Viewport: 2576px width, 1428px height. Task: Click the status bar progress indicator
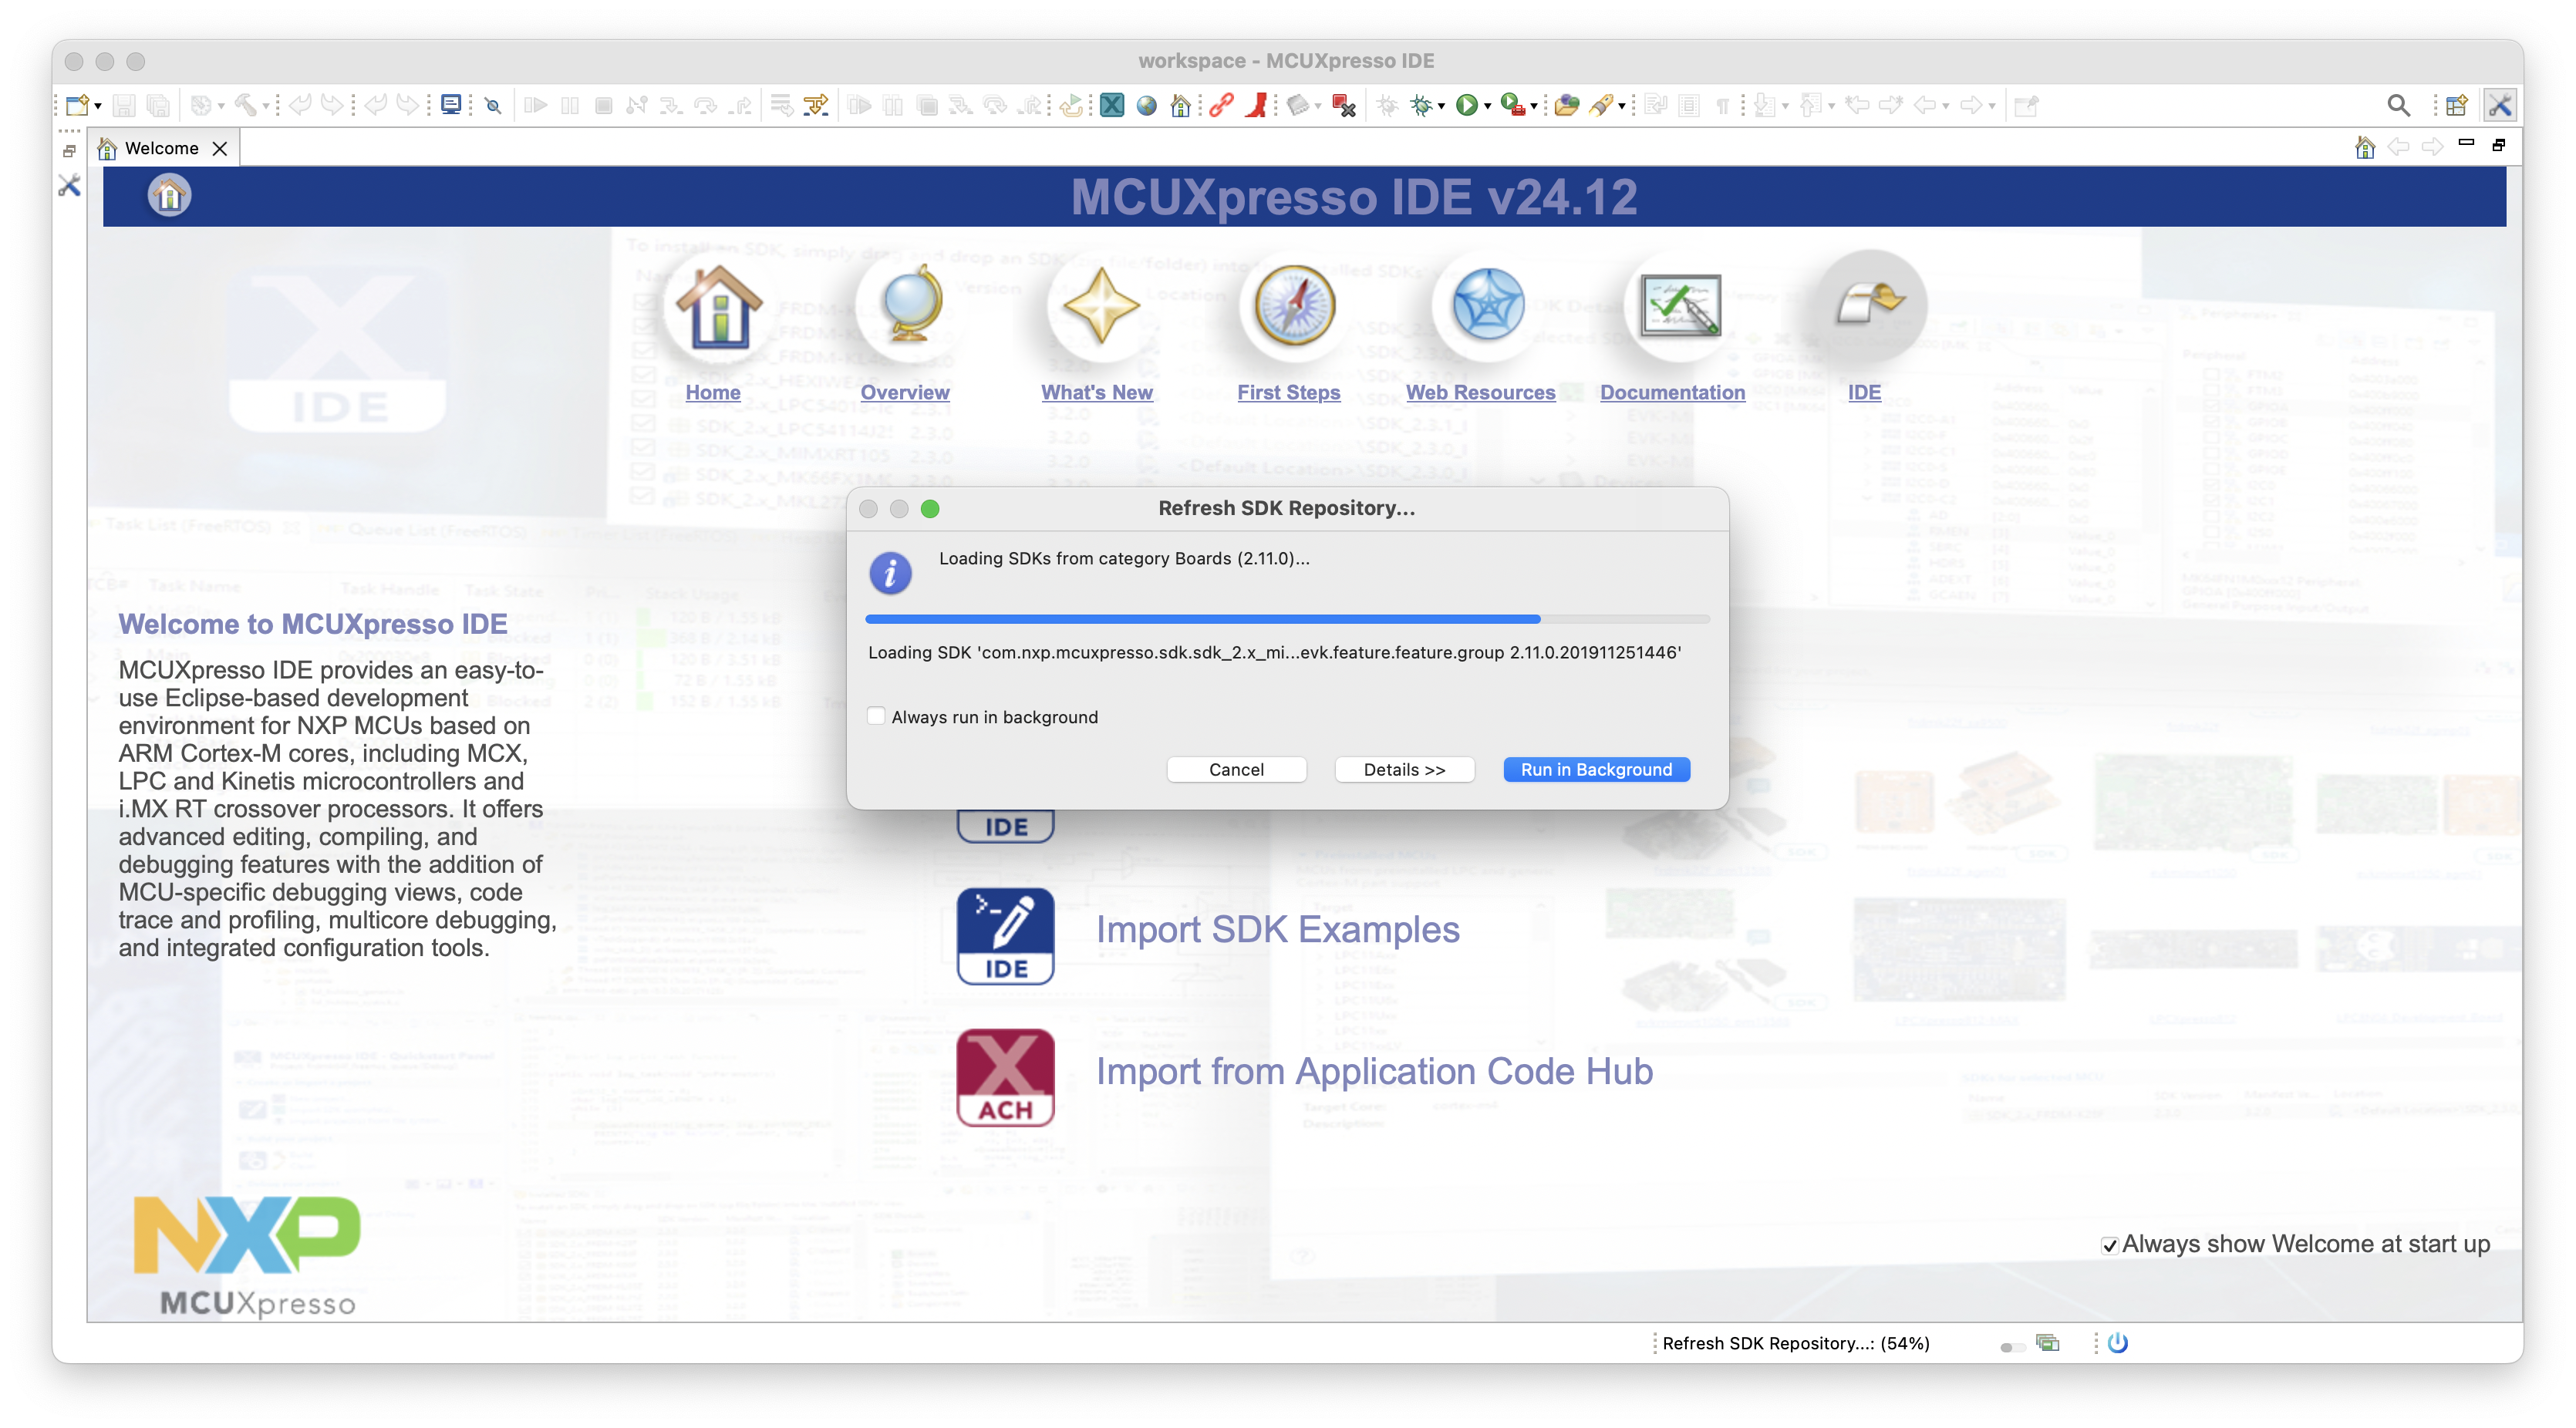pyautogui.click(x=2012, y=1346)
